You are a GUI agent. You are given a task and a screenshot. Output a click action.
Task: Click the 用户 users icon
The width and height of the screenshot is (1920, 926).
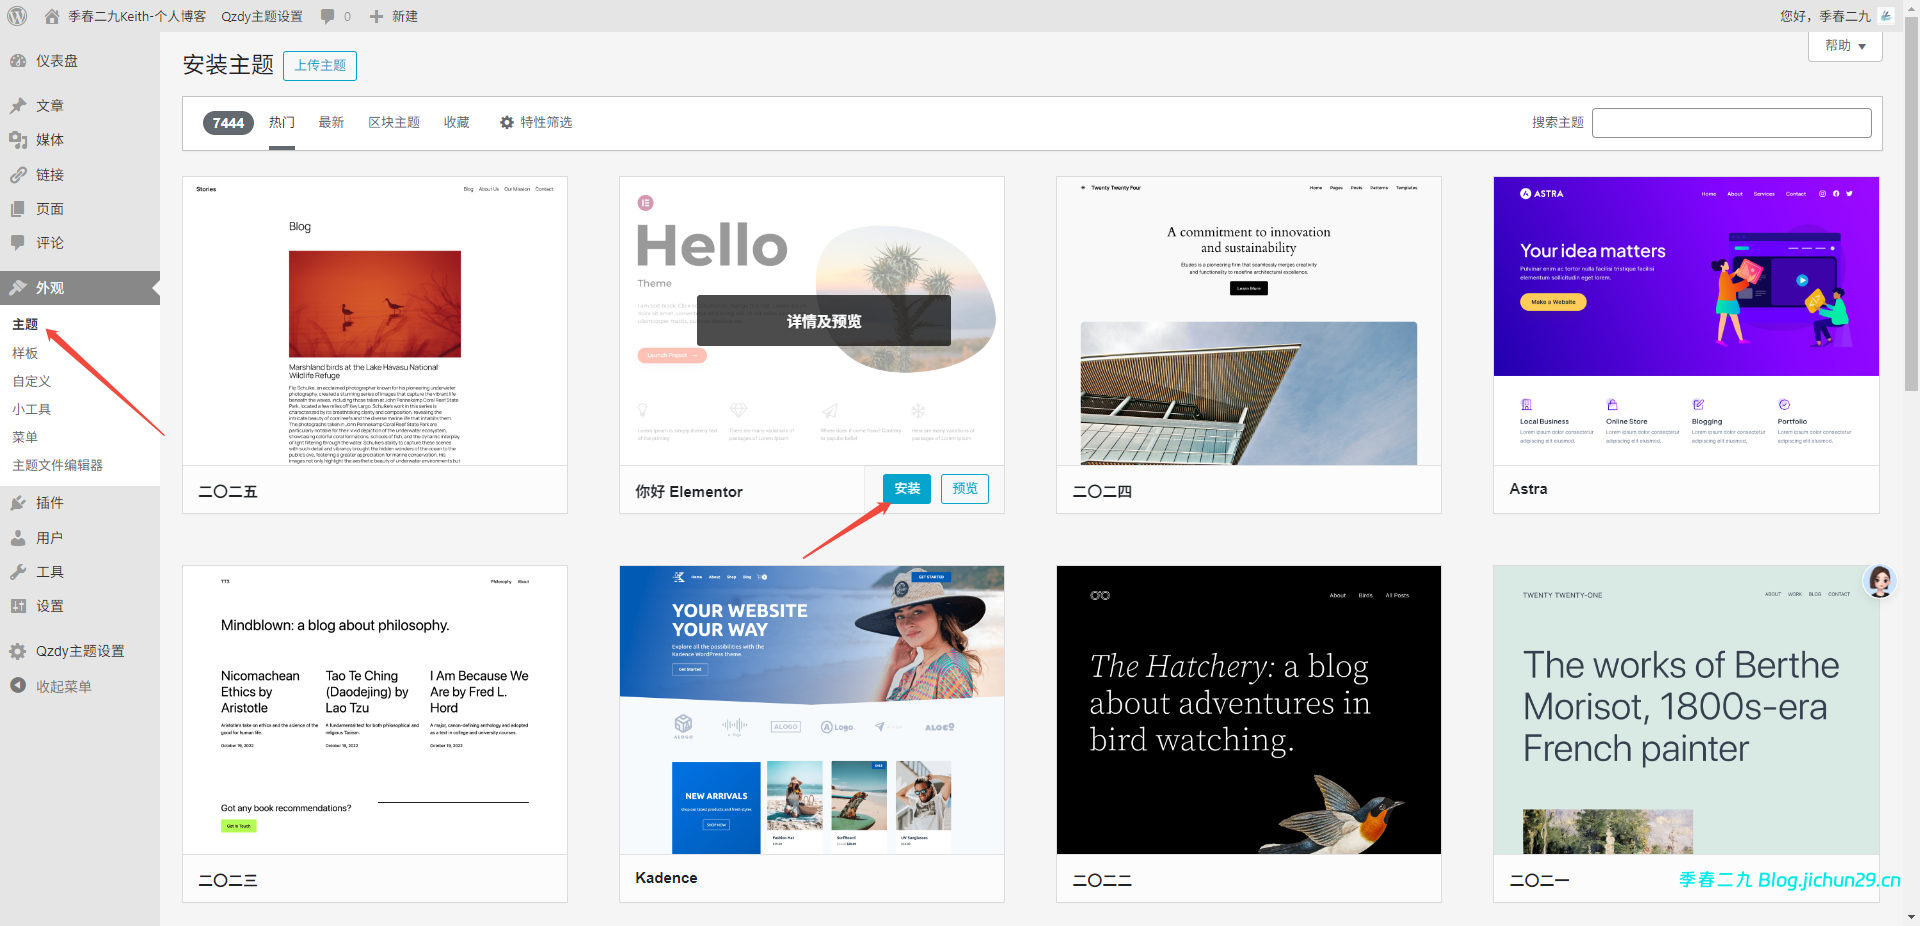pyautogui.click(x=18, y=538)
